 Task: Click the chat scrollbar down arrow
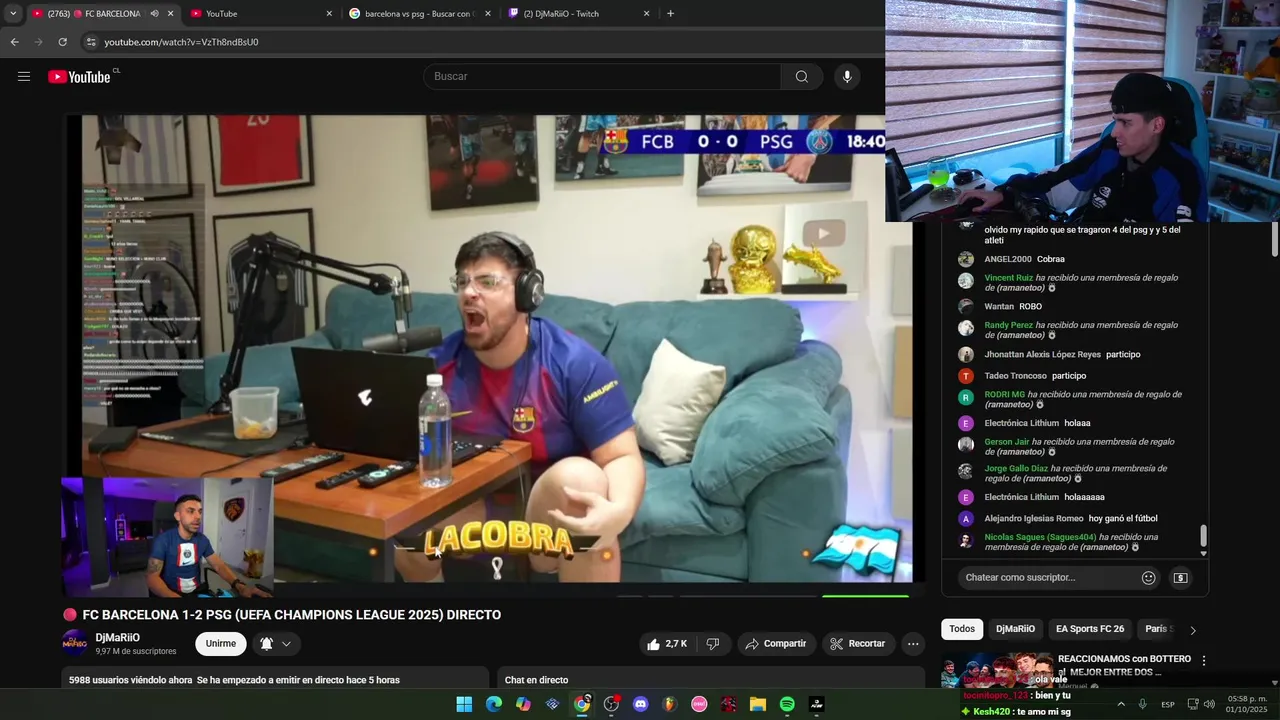1203,553
